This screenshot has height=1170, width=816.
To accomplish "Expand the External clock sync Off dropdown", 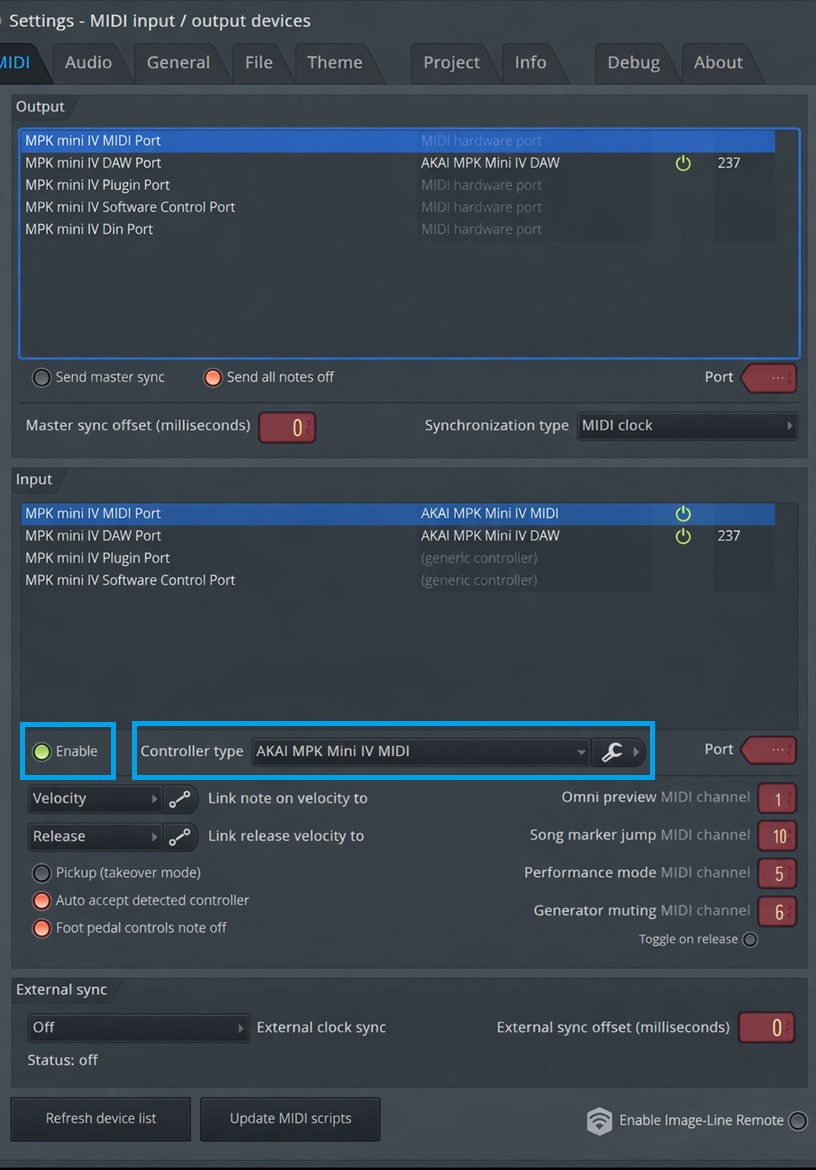I will (x=138, y=1028).
